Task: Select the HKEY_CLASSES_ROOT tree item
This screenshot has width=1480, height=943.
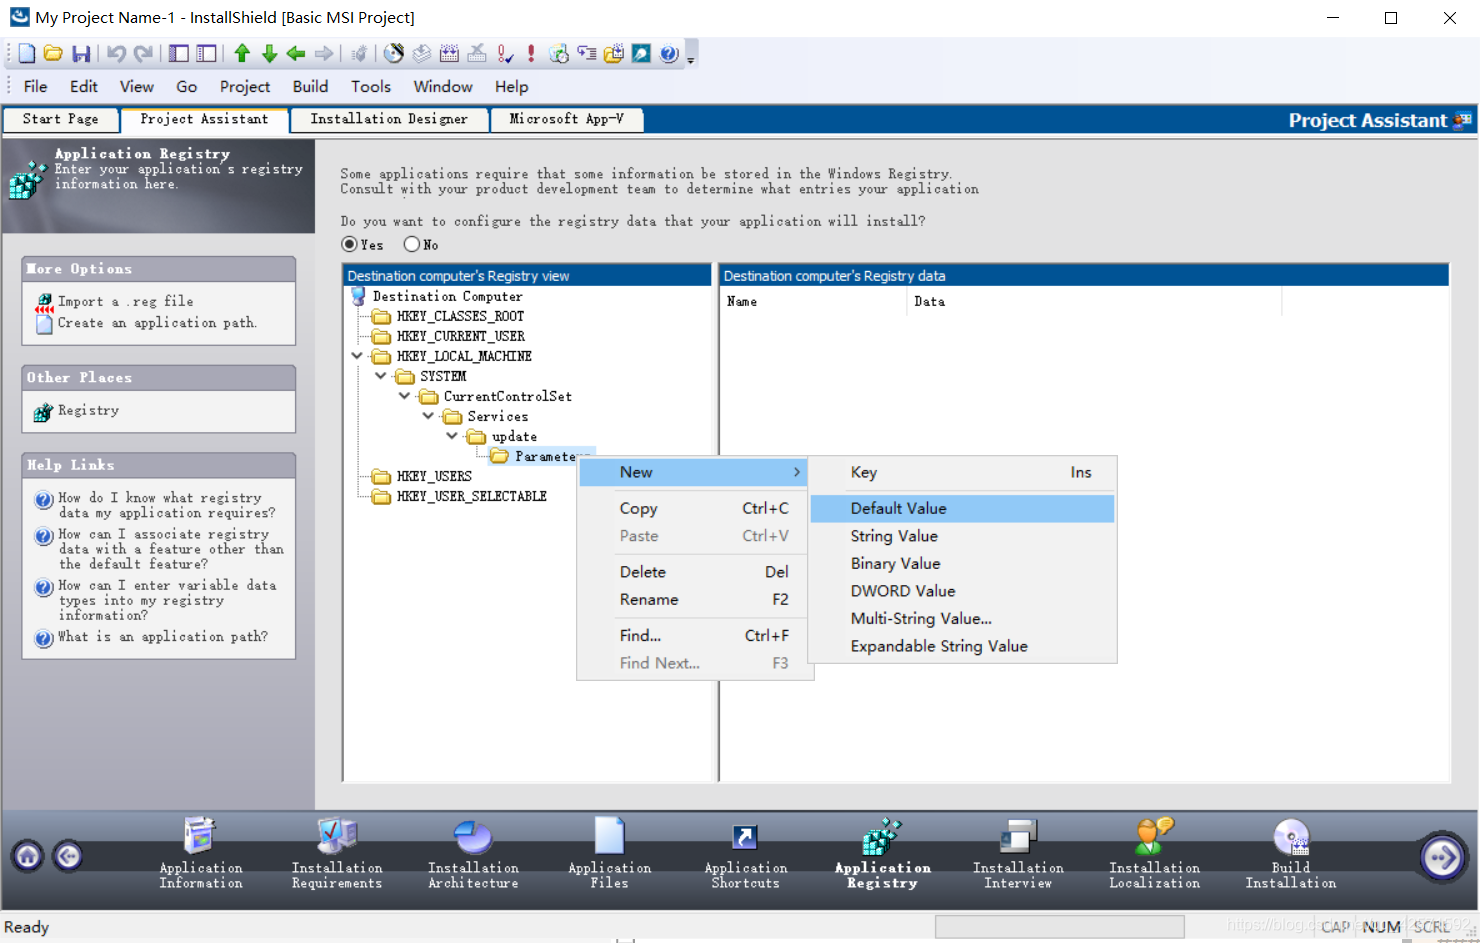Action: pos(460,316)
